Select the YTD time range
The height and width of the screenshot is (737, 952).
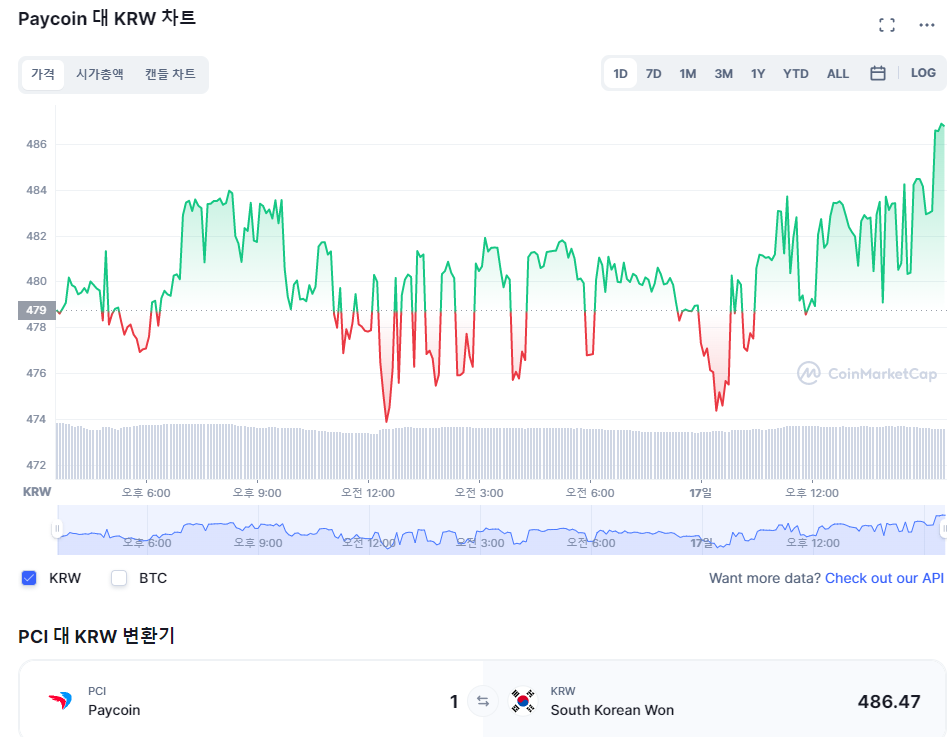tap(795, 73)
